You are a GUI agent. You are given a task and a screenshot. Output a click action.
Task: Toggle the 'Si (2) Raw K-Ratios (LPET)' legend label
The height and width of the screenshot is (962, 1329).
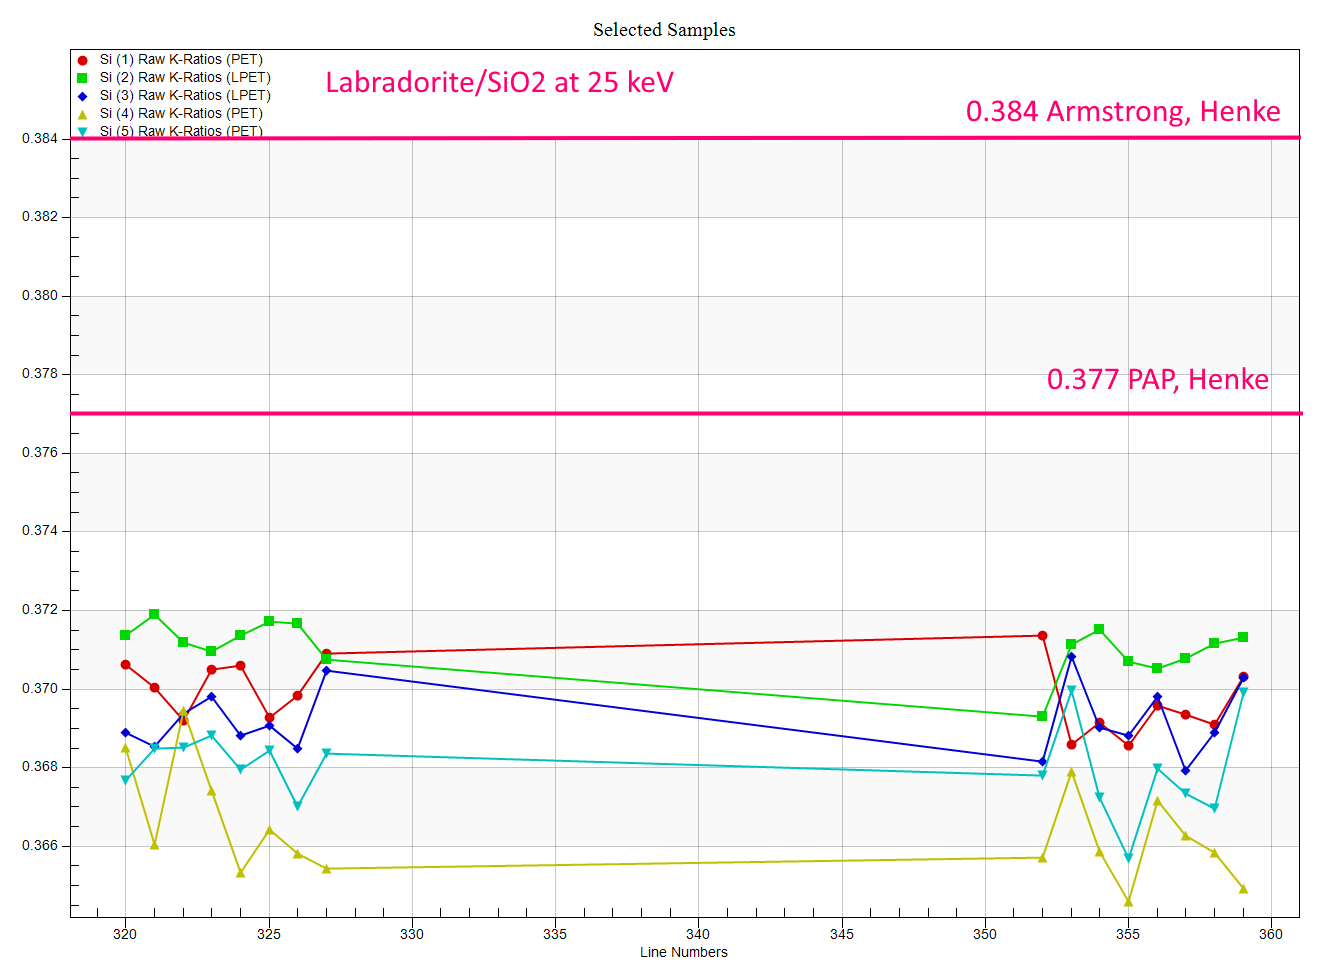185,78
